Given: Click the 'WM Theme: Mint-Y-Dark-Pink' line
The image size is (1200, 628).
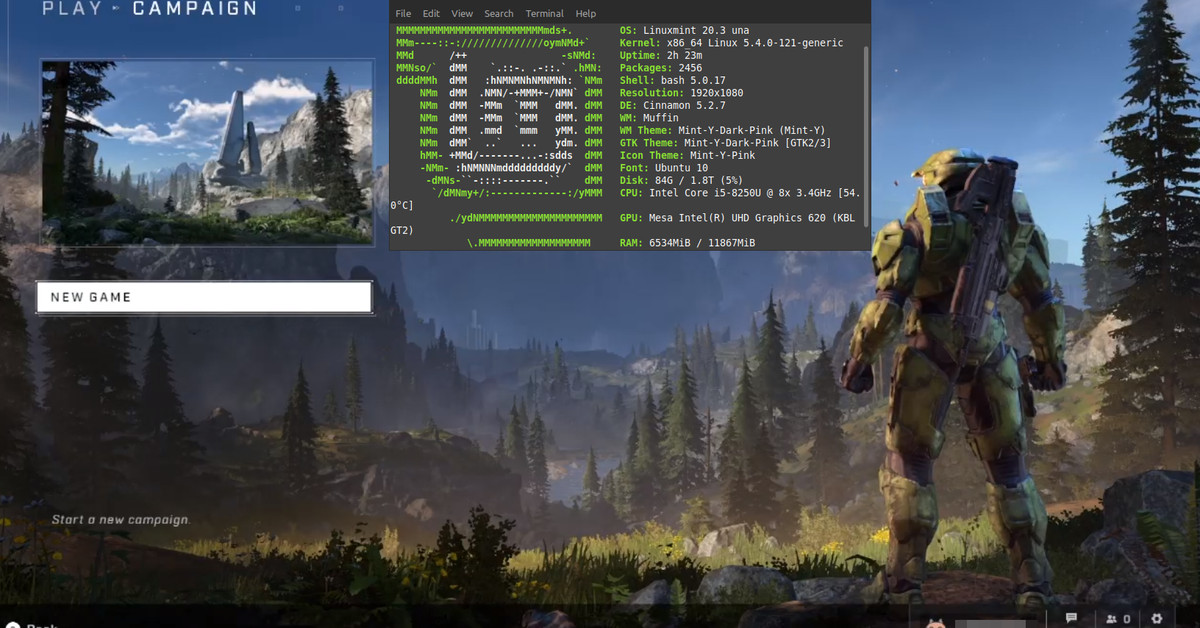Looking at the screenshot, I should pyautogui.click(x=722, y=130).
